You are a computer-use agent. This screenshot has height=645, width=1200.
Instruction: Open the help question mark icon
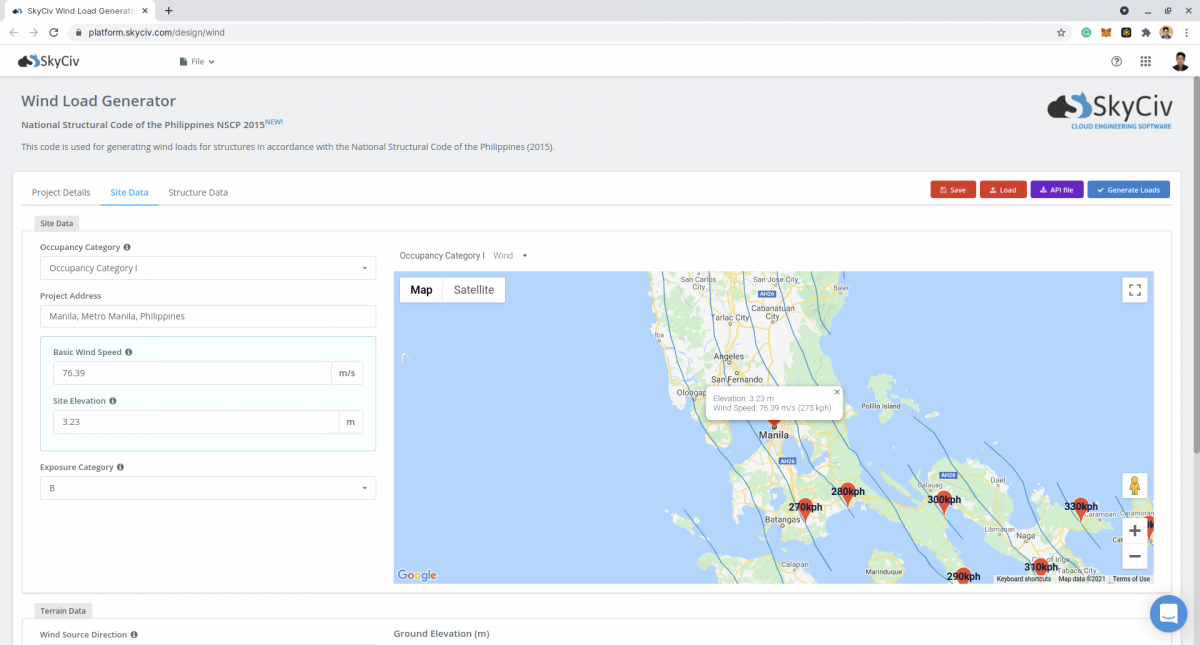pyautogui.click(x=1117, y=62)
